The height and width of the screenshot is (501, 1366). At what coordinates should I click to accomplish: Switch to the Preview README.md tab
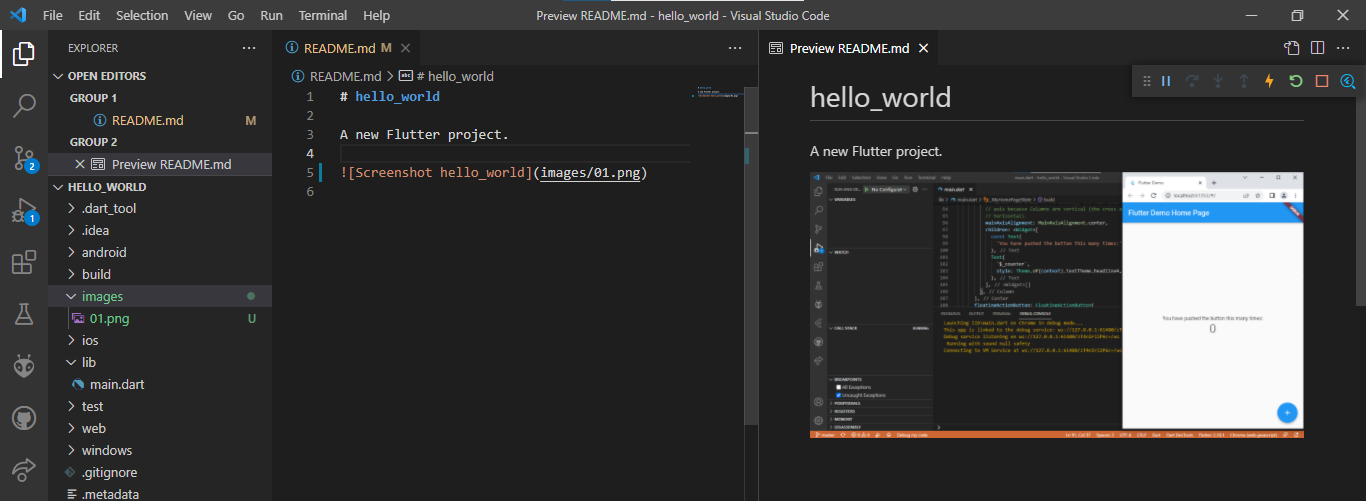click(848, 48)
